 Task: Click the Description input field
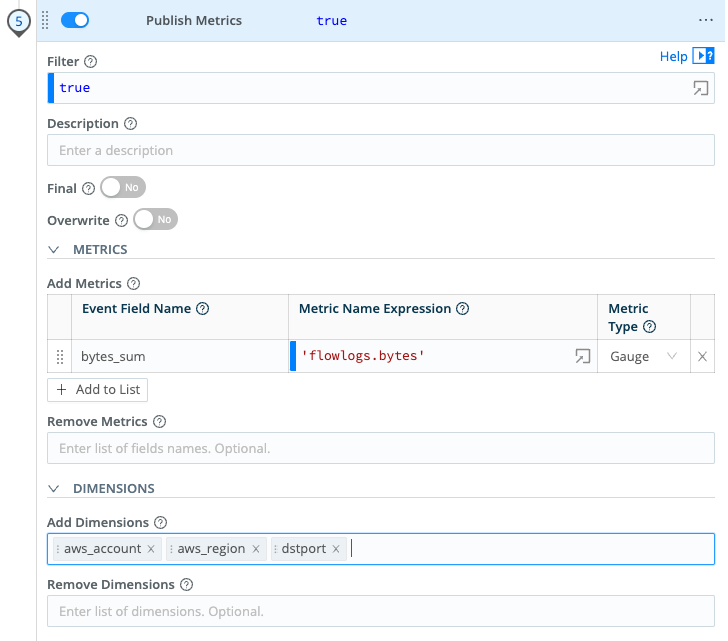pos(381,150)
